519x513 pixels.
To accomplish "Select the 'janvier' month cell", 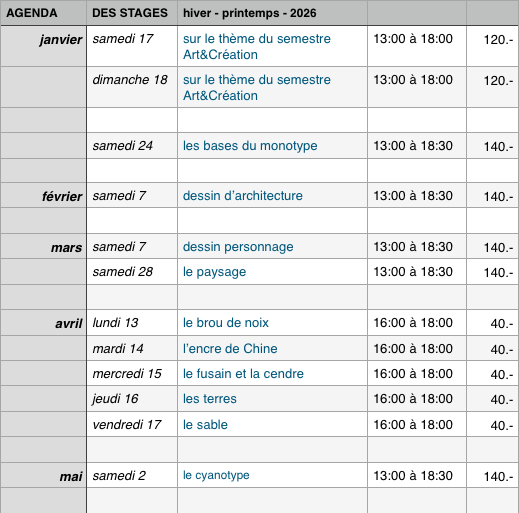I will pyautogui.click(x=43, y=46).
